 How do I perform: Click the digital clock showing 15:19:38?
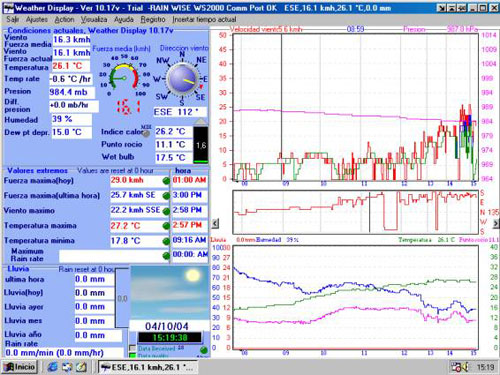click(170, 338)
